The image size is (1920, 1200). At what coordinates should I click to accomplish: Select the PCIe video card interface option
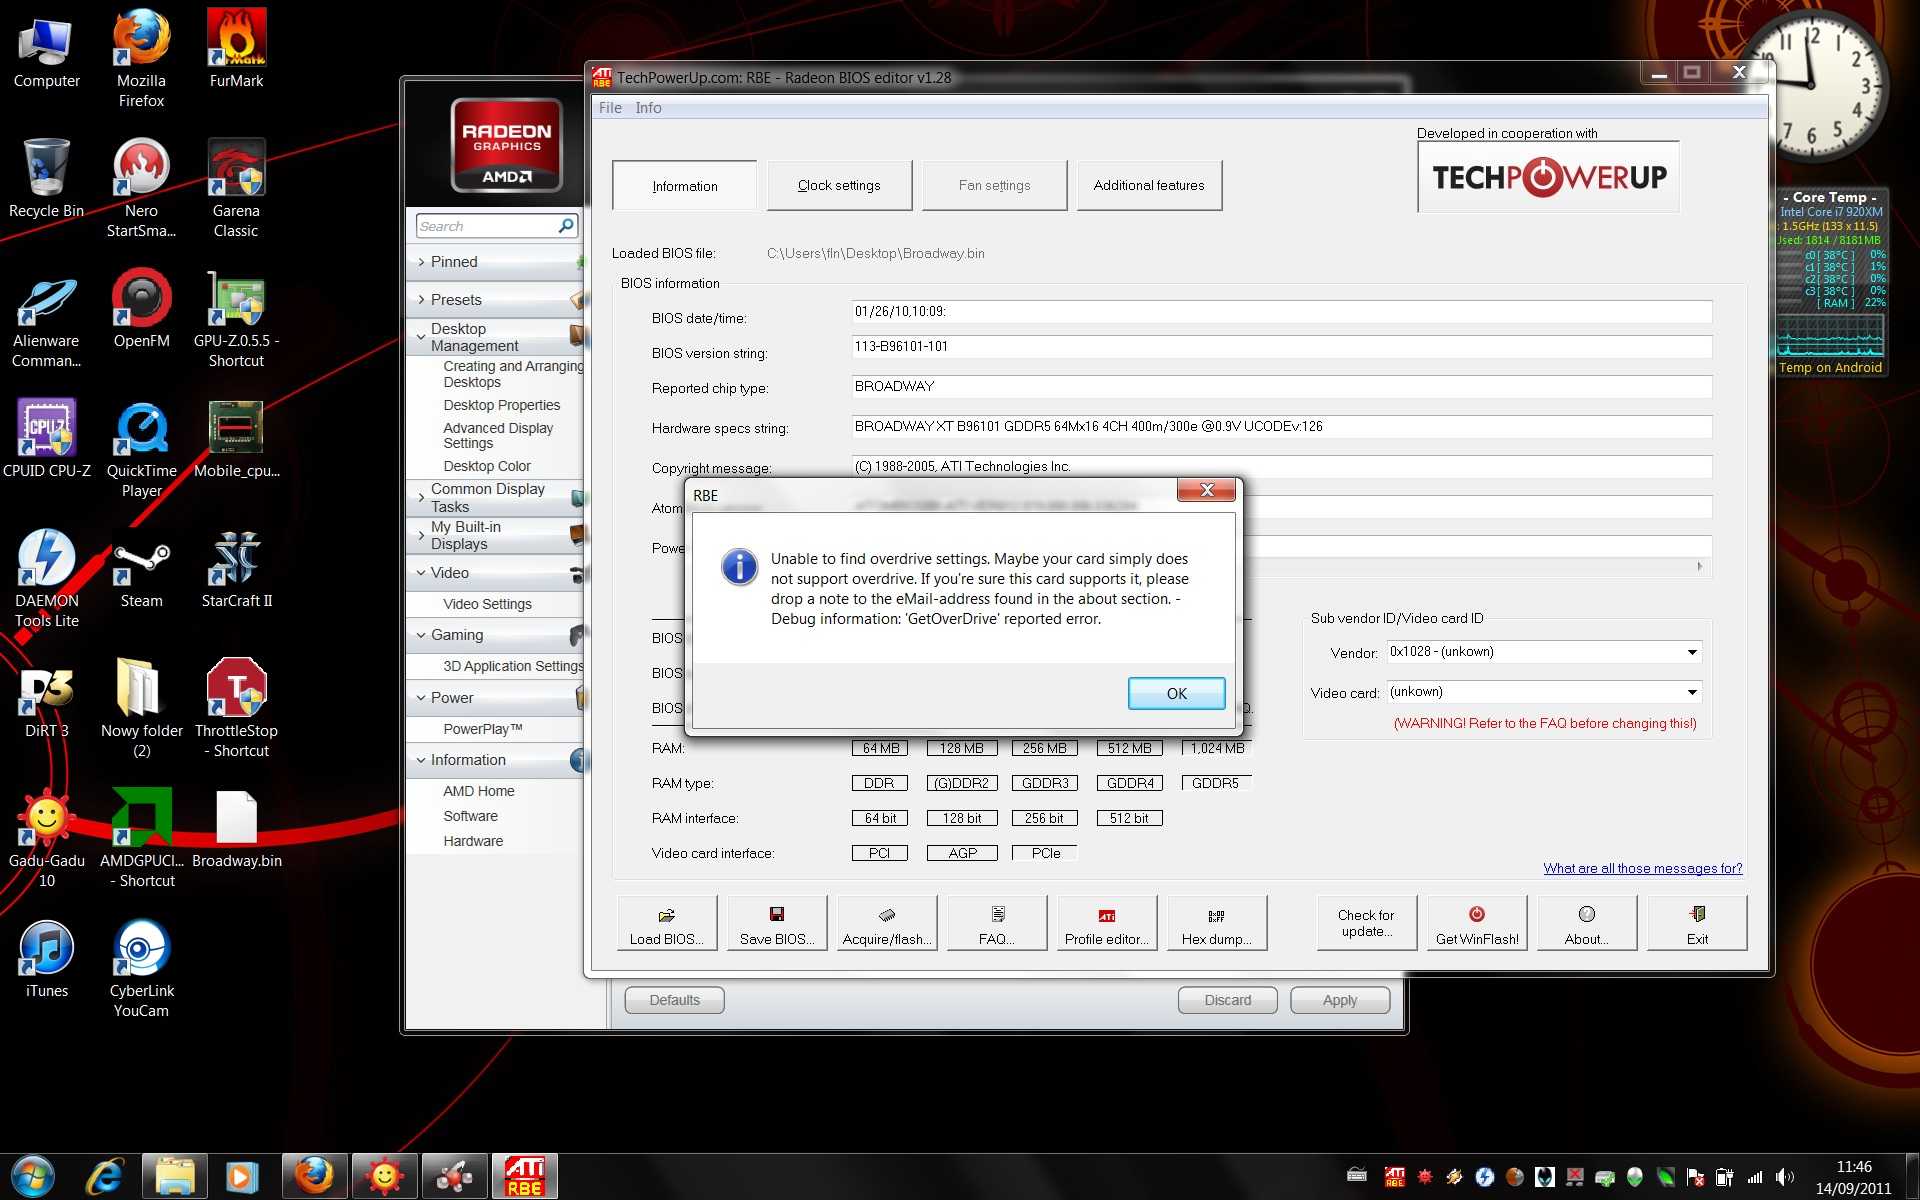coord(1045,853)
